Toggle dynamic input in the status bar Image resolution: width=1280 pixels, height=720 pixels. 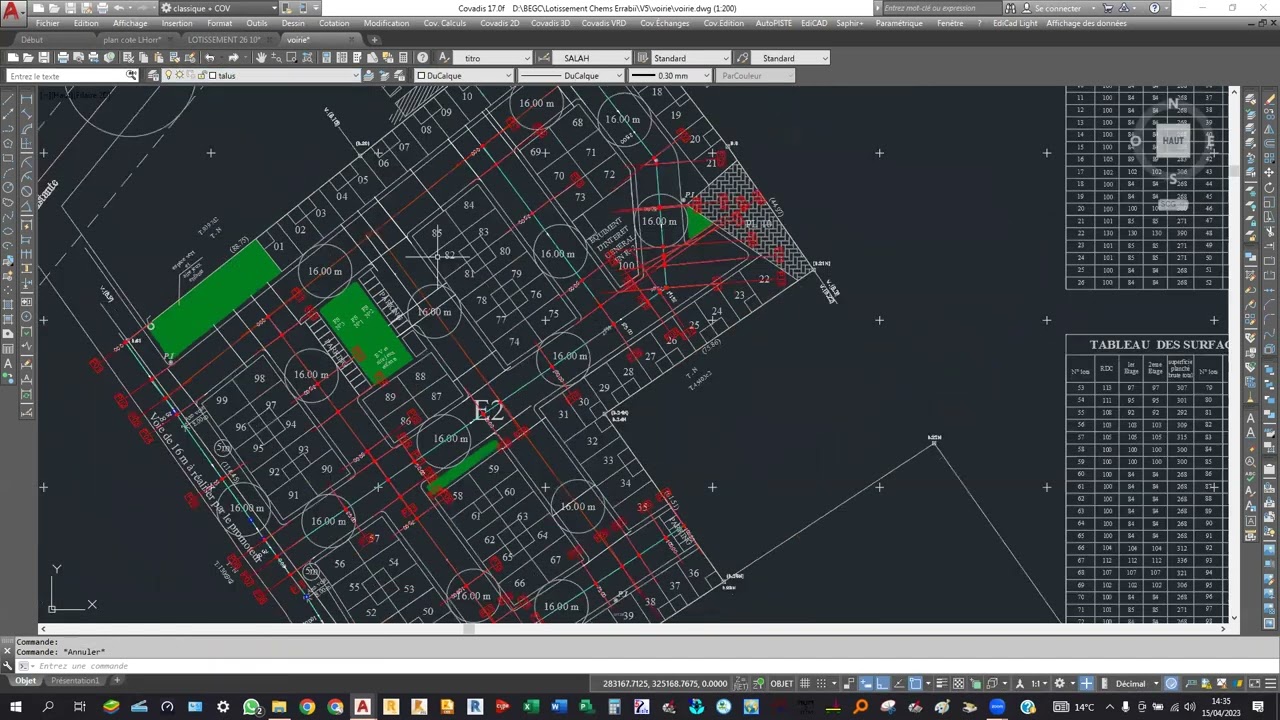pyautogui.click(x=866, y=684)
